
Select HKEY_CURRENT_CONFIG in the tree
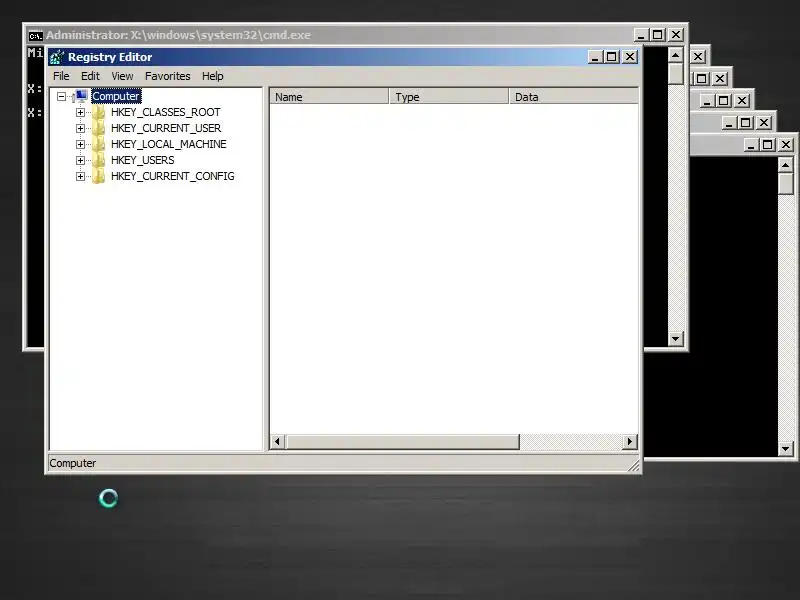point(172,176)
